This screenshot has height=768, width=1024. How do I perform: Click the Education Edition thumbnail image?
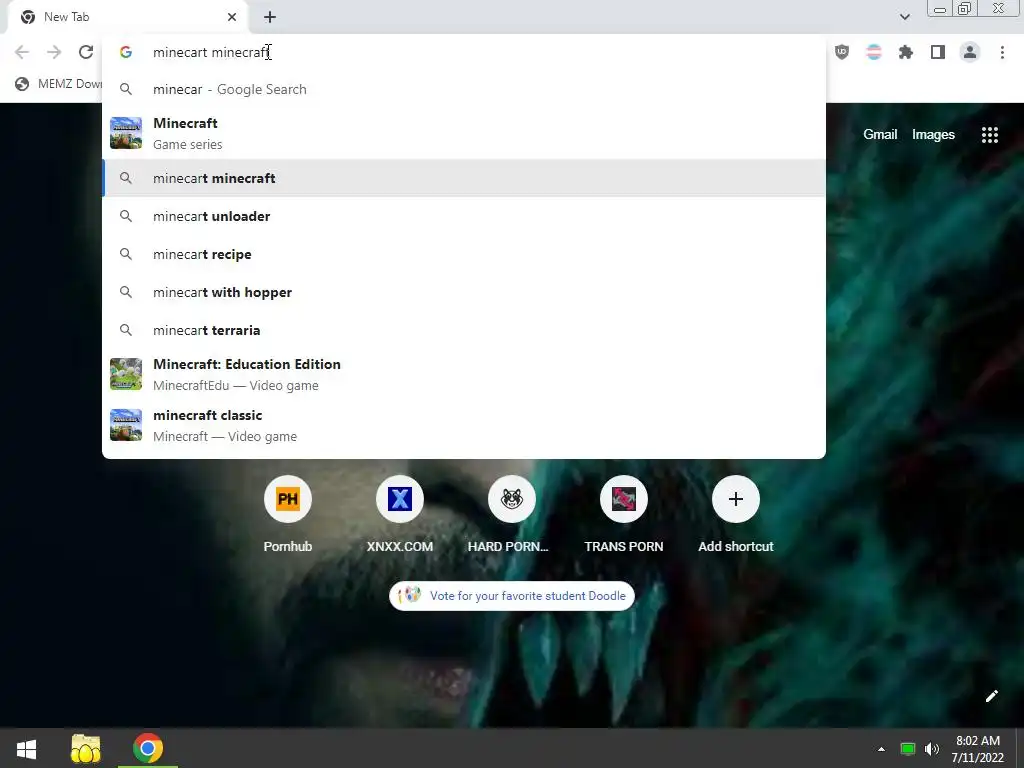click(126, 374)
